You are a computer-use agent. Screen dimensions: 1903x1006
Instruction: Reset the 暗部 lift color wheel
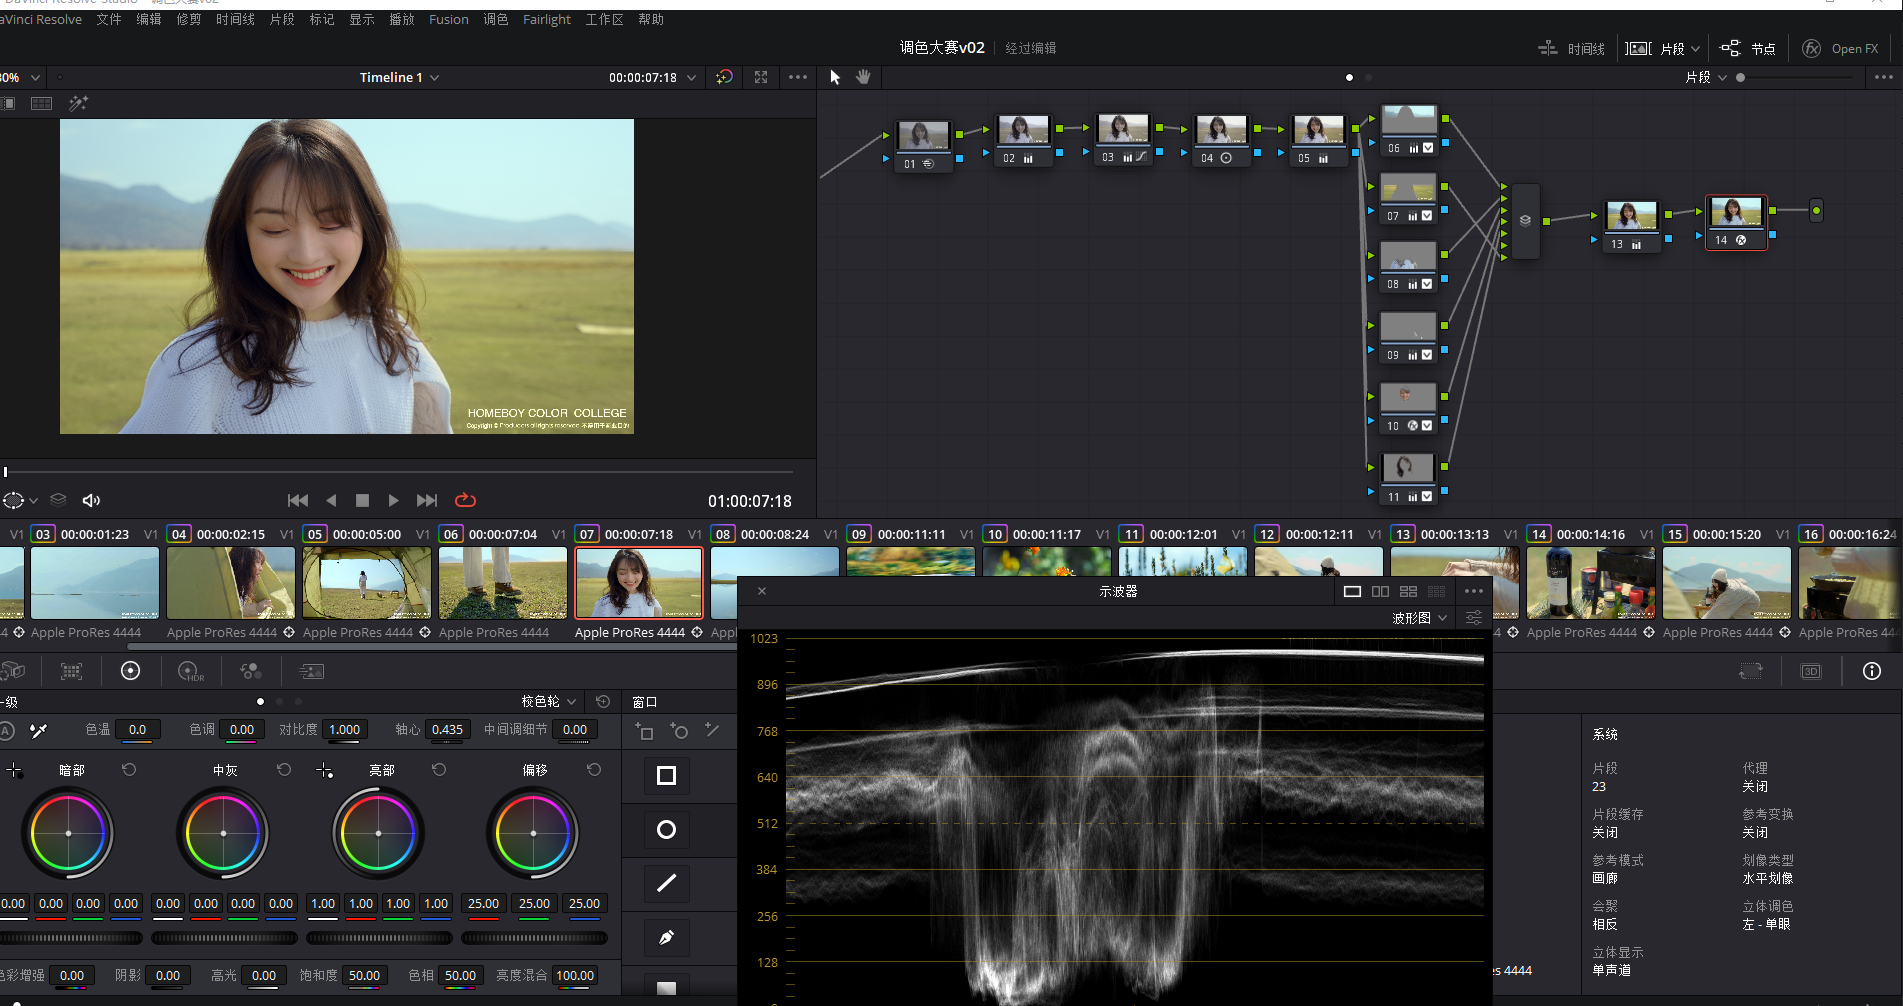[x=129, y=770]
